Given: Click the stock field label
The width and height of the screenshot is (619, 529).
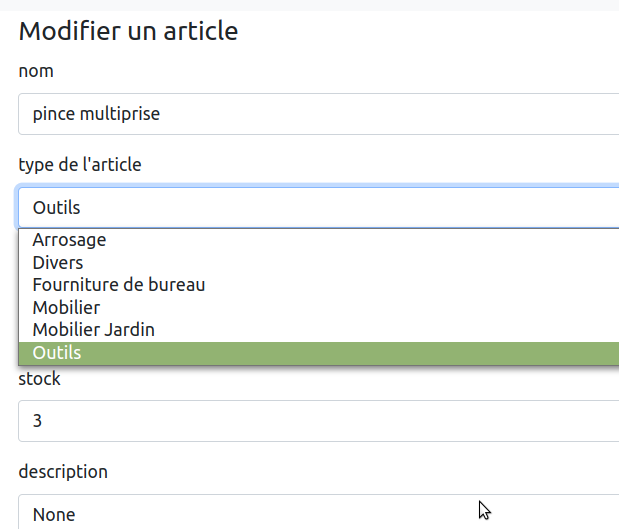Looking at the screenshot, I should click(40, 379).
